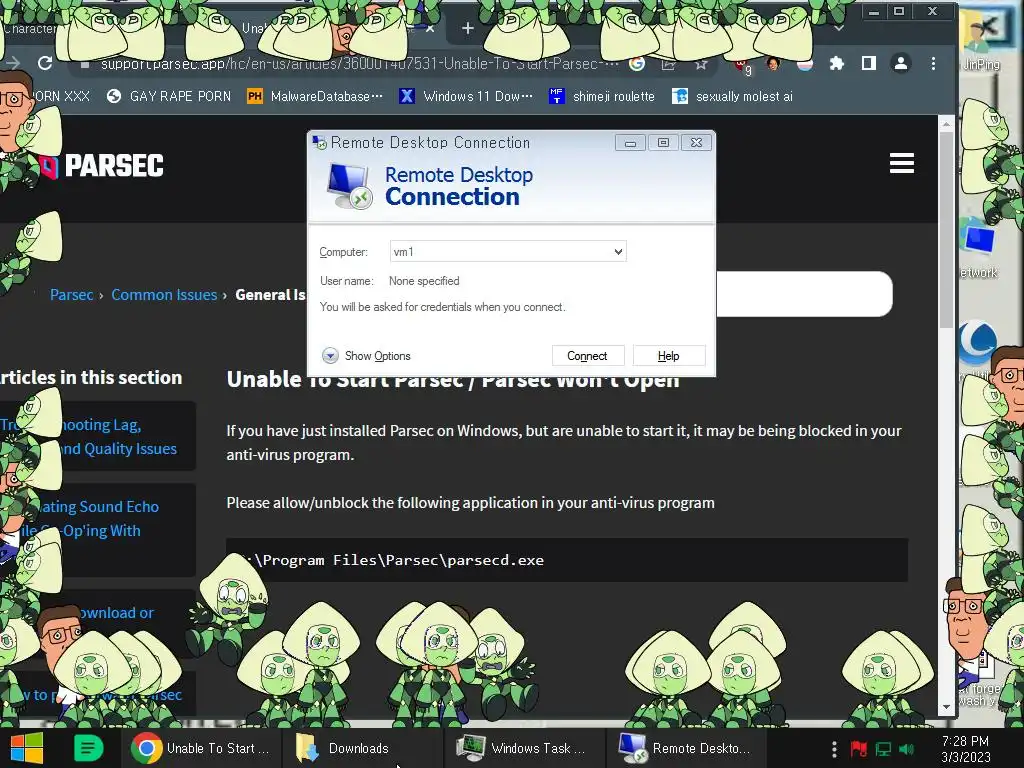1024x768 pixels.
Task: Open the Chrome profile avatar
Action: tap(901, 63)
